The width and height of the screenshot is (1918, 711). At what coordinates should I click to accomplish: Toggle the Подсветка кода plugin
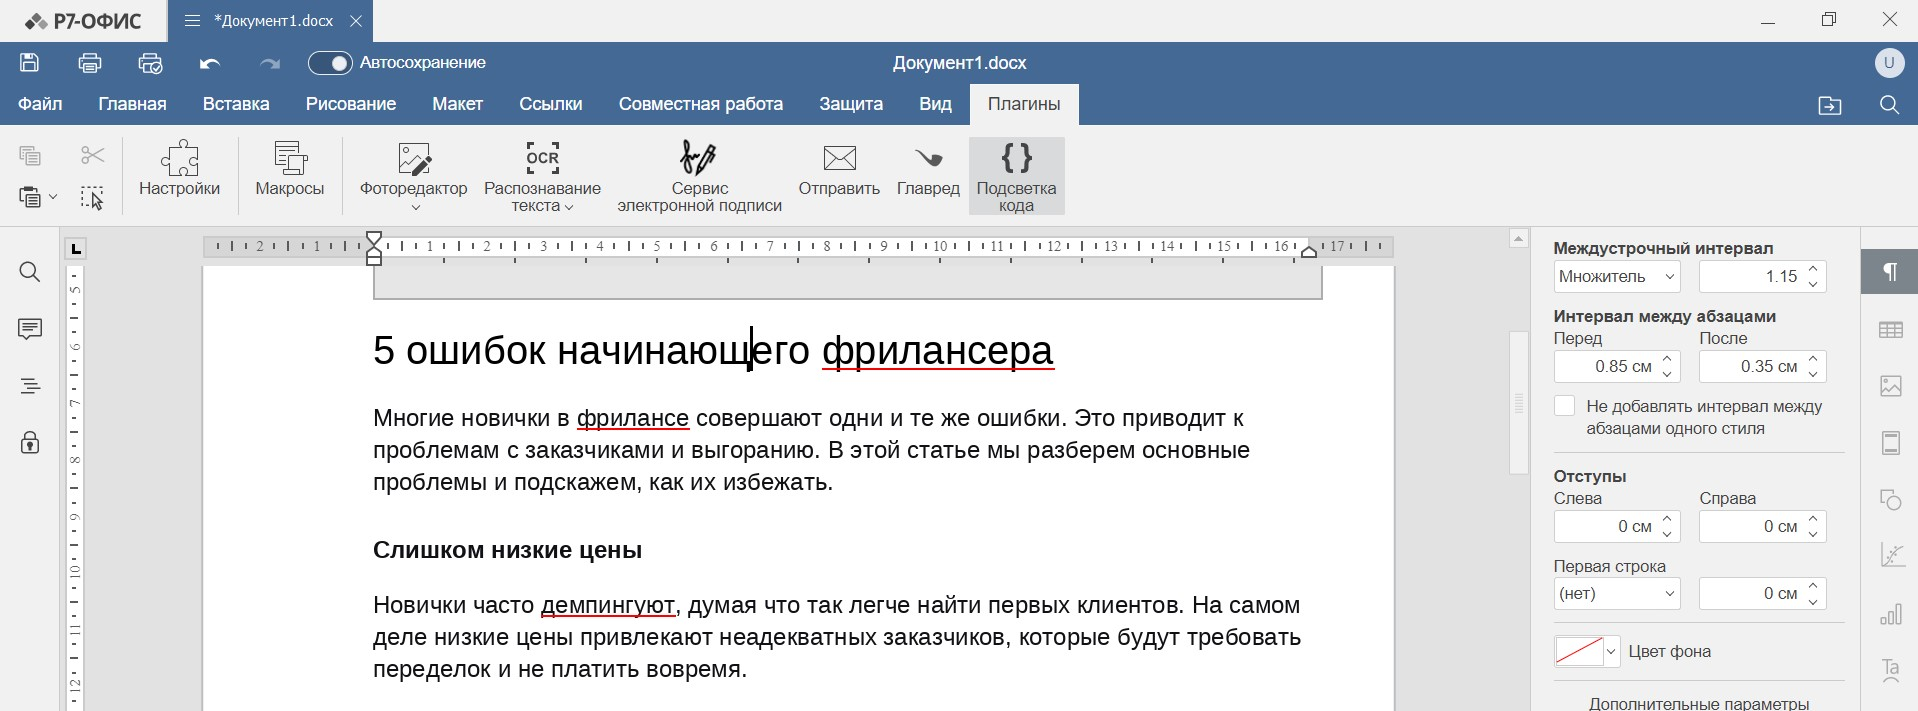pyautogui.click(x=1016, y=176)
